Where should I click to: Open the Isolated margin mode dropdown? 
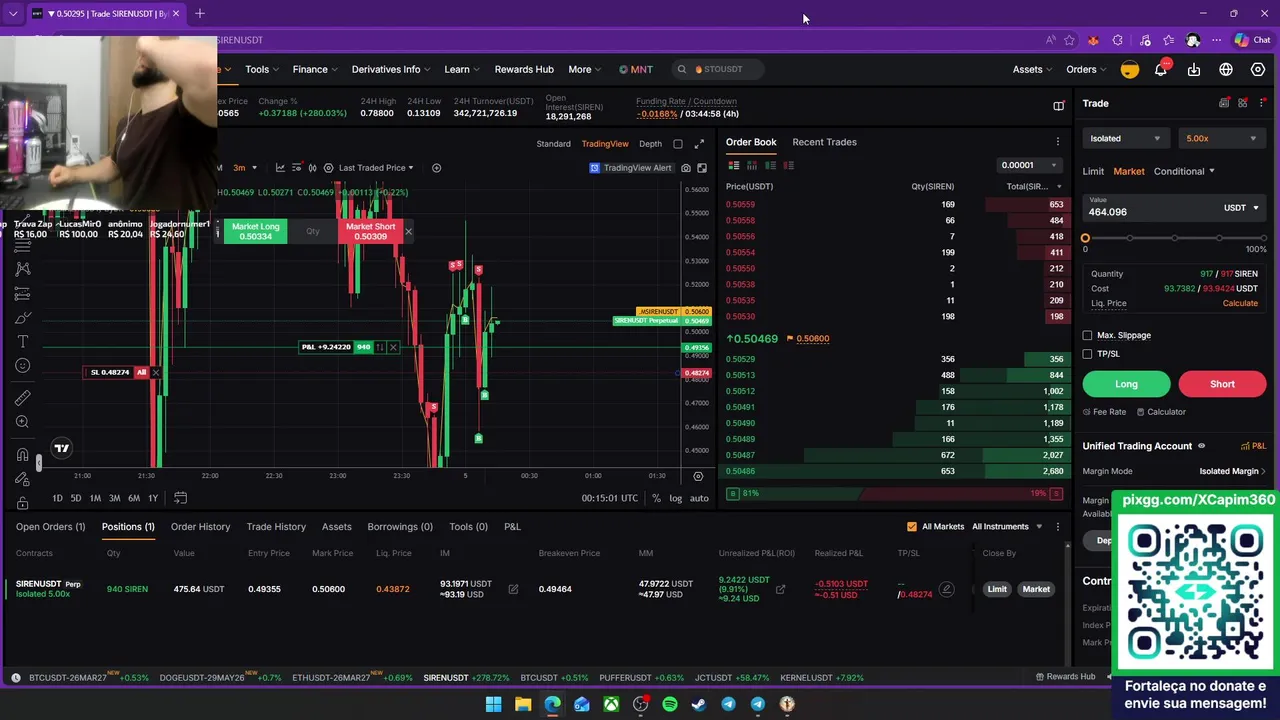point(1126,139)
